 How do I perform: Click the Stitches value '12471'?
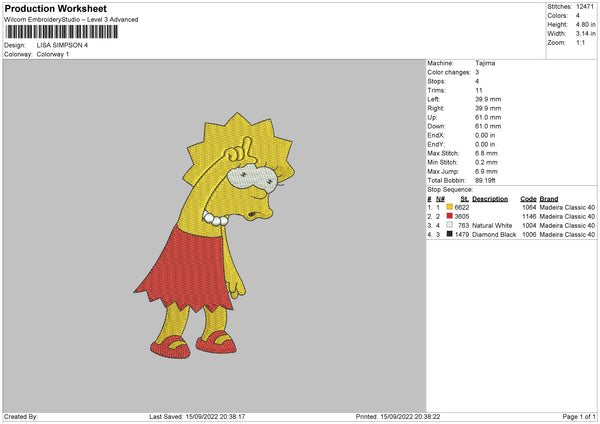point(585,7)
